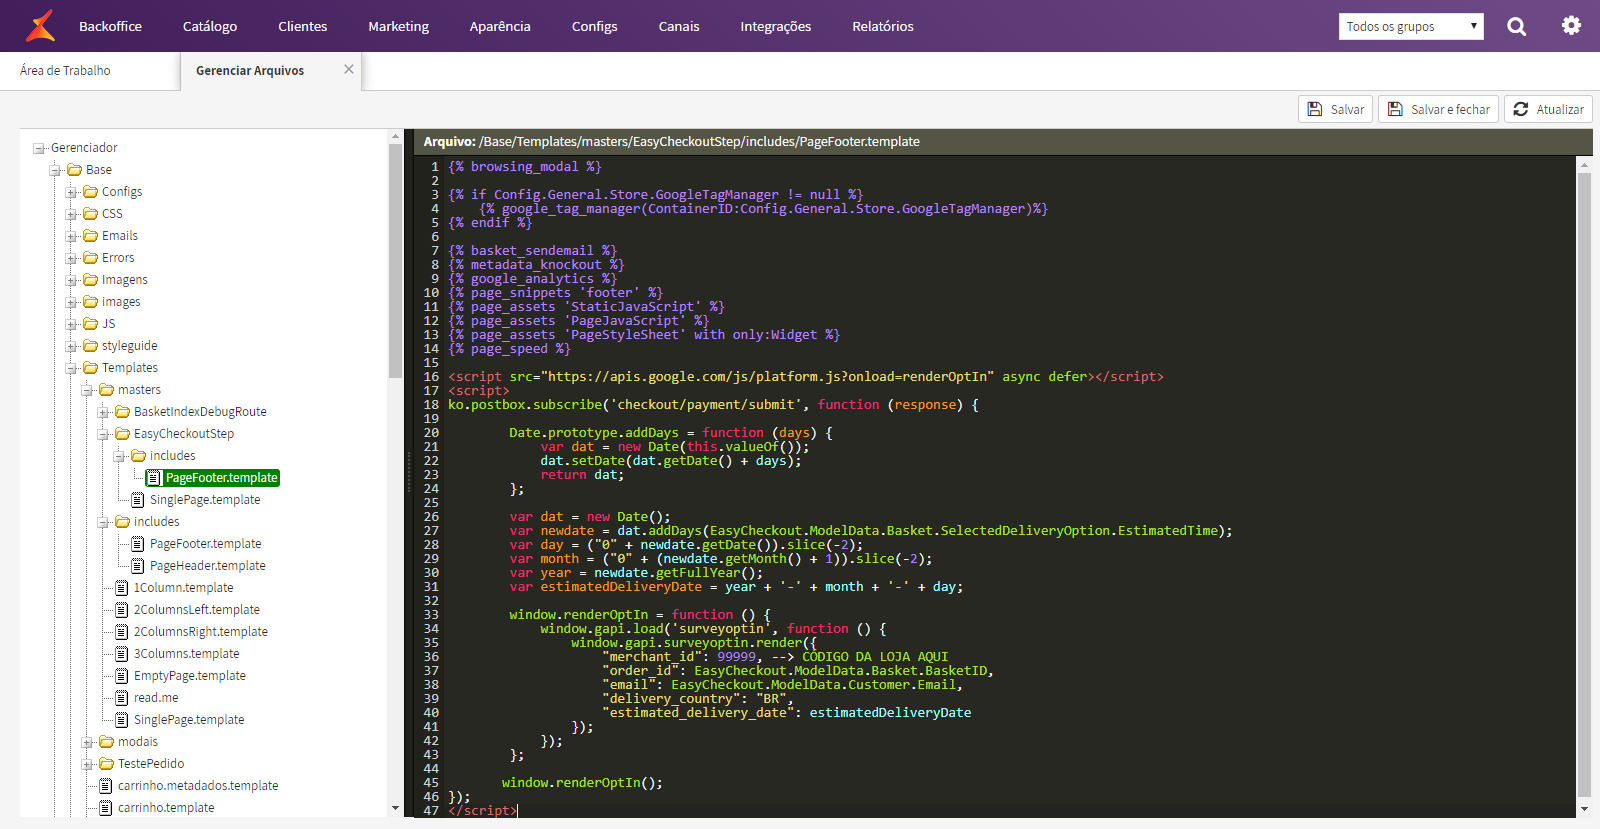
Task: Select 2ColumnsRight.template in the tree
Action: [201, 632]
